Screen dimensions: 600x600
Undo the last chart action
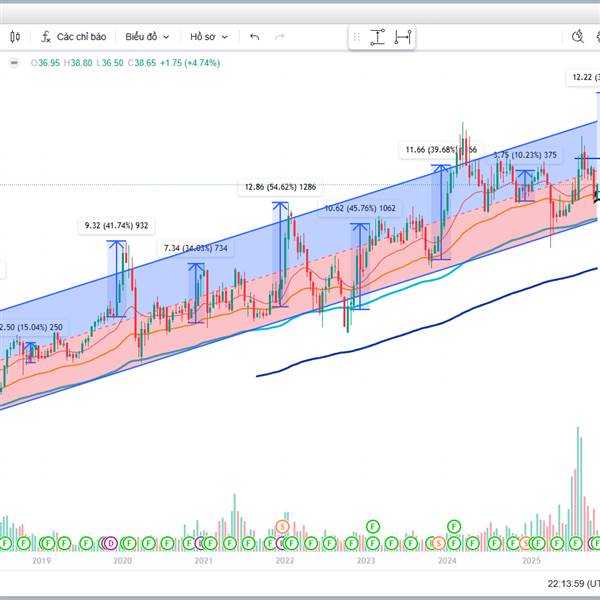[x=254, y=37]
